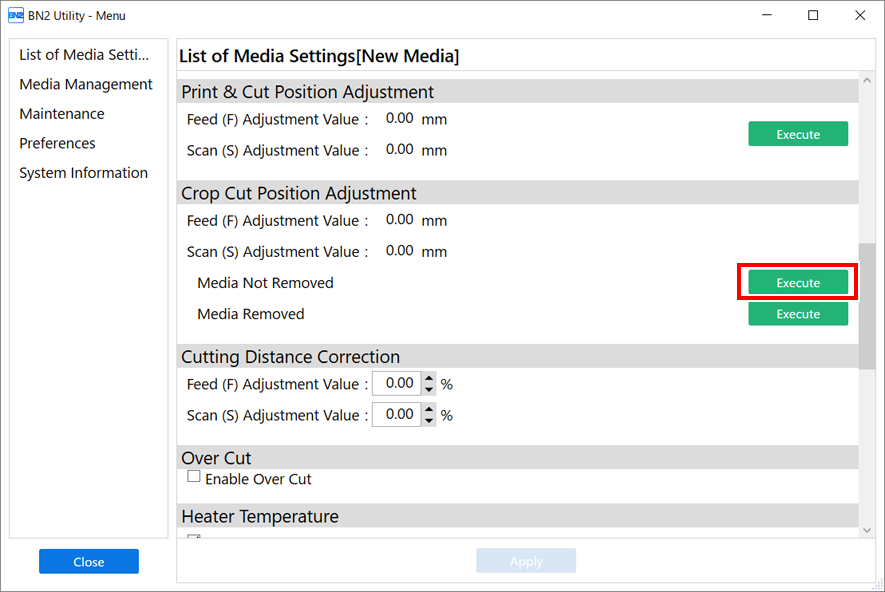Execute Print & Cut Position Adjustment

tap(798, 134)
